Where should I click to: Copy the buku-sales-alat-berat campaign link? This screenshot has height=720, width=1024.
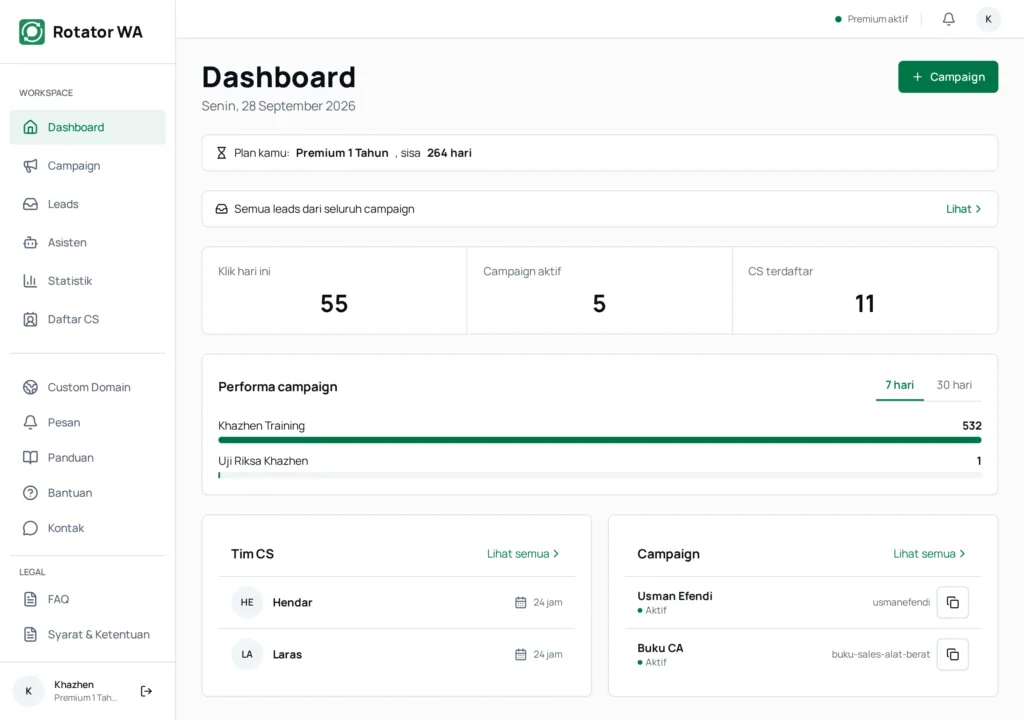(x=952, y=654)
